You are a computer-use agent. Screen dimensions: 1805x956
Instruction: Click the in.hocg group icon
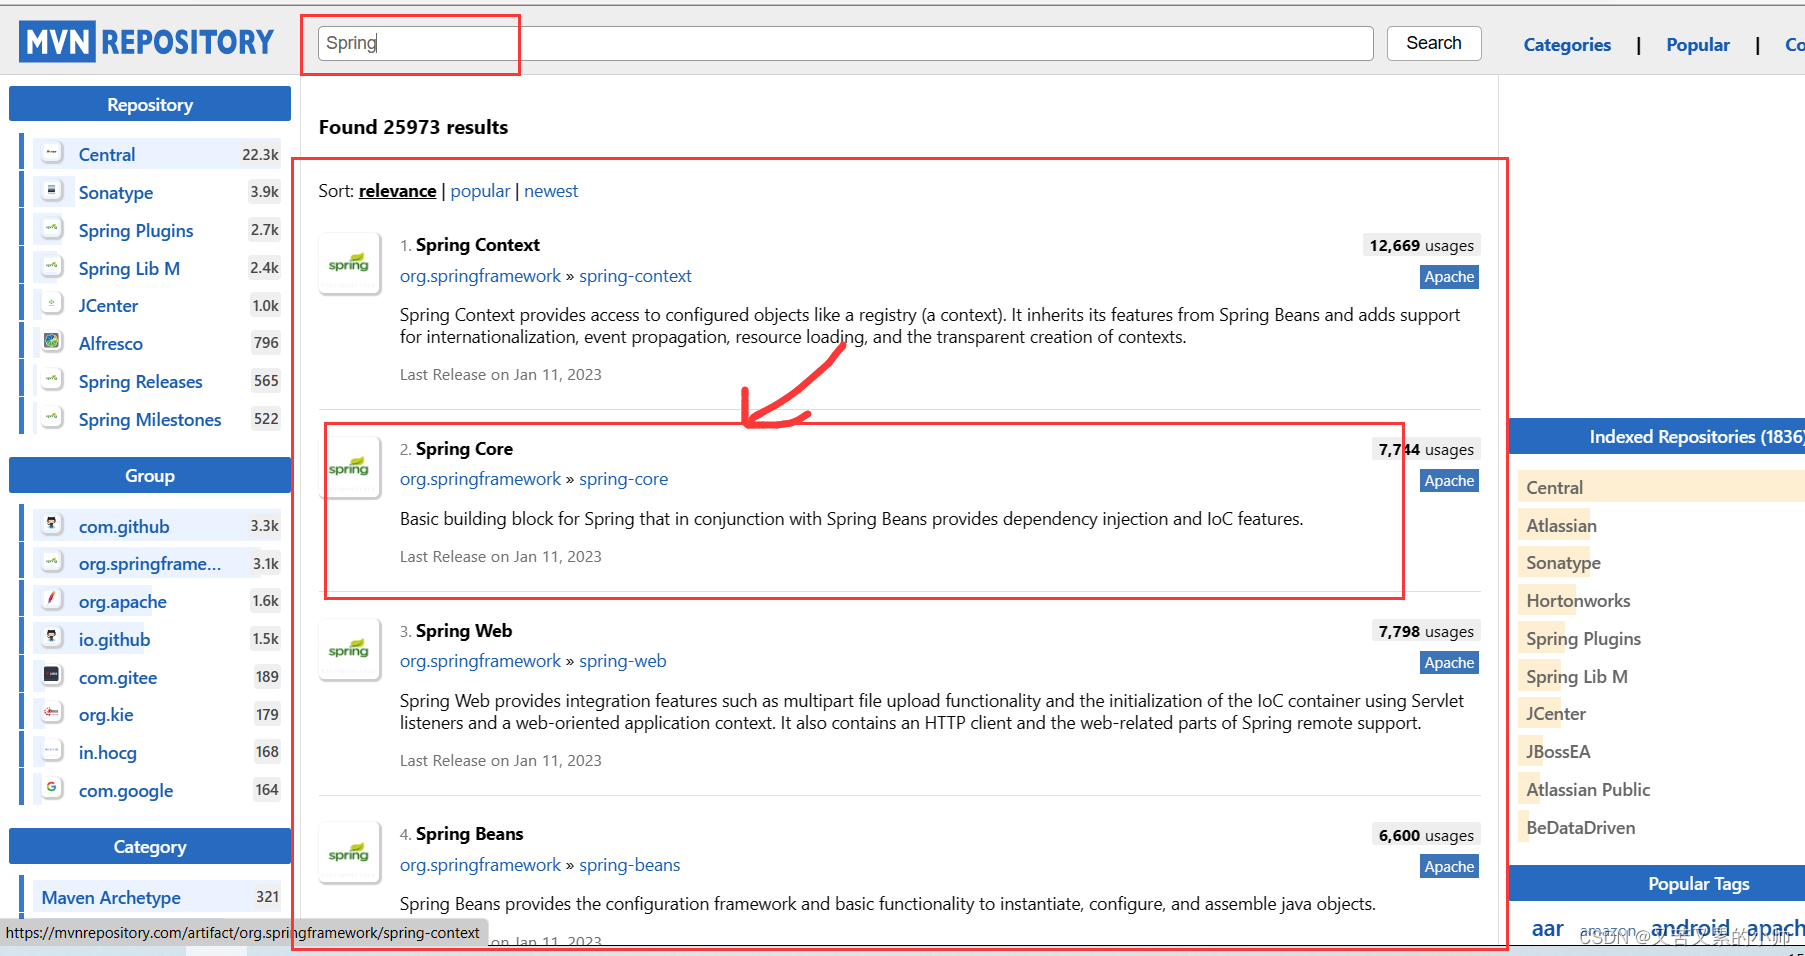click(x=52, y=751)
